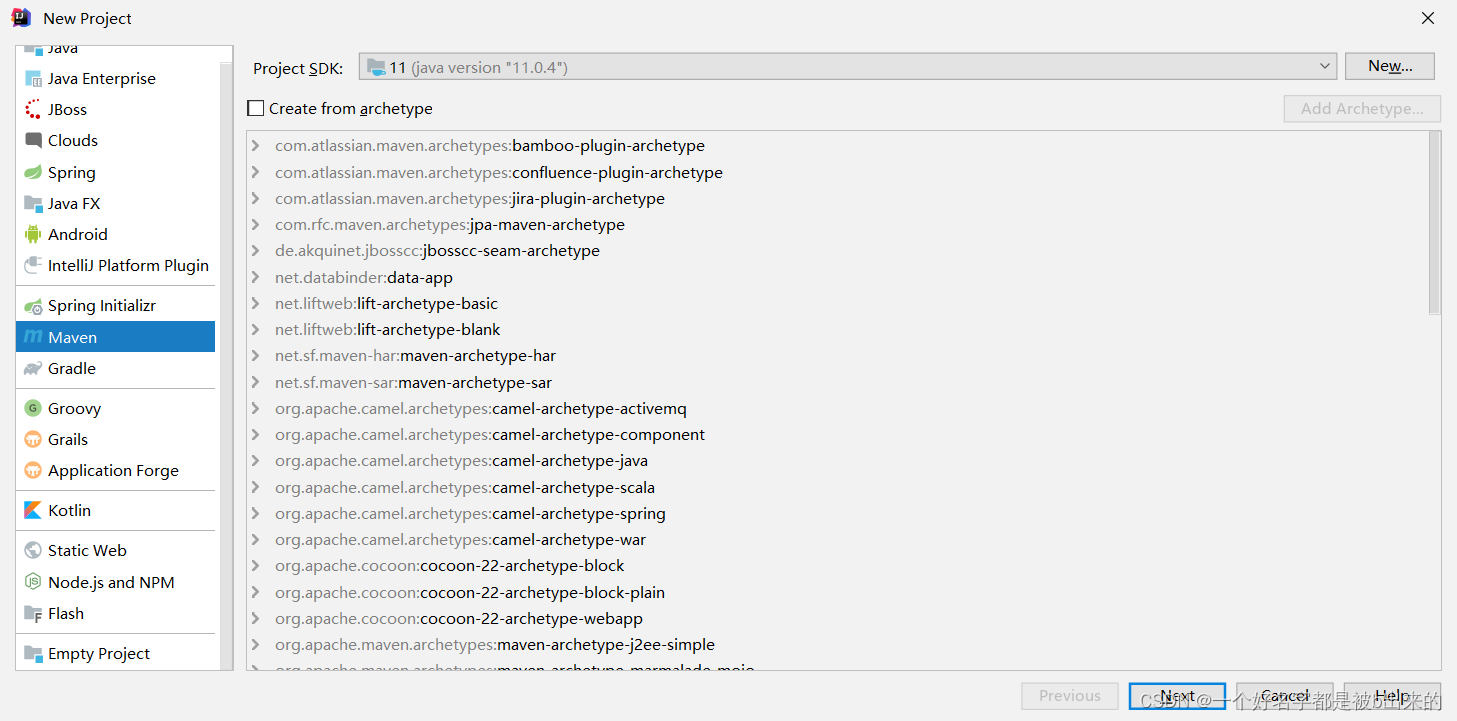Expand net.databinder data-app entry
Viewport: 1457px width, 721px height.
[x=256, y=277]
